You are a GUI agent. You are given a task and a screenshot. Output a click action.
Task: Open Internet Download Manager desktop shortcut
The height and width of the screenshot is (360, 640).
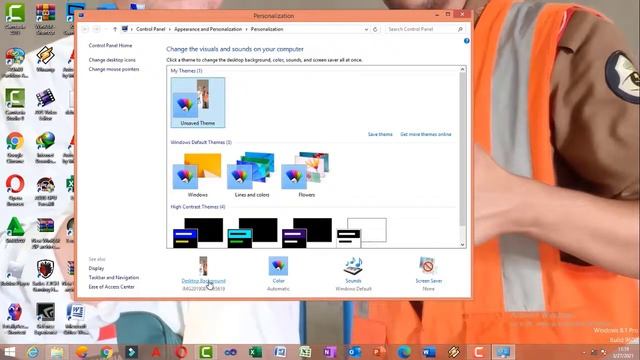pyautogui.click(x=45, y=147)
